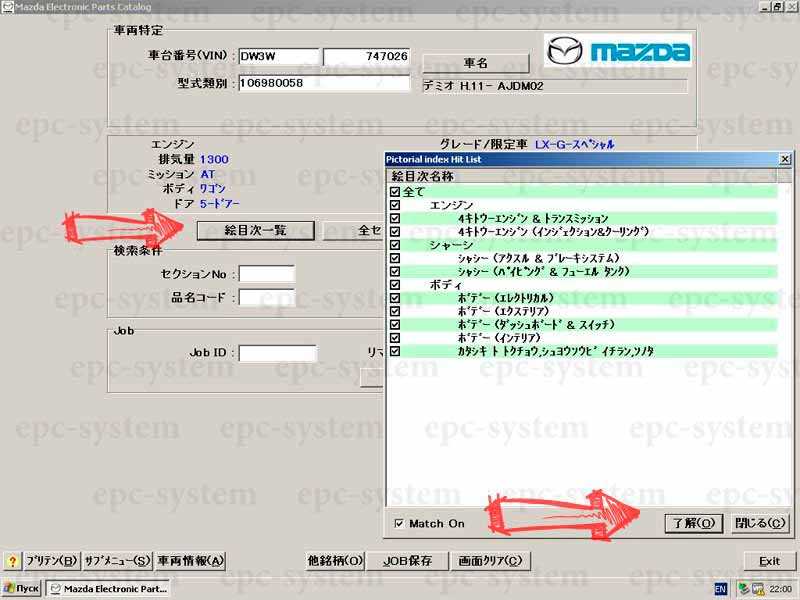Uncheck ボデー (インテリア) checkbox
Viewport: 800px width, 600px height.
pyautogui.click(x=394, y=338)
